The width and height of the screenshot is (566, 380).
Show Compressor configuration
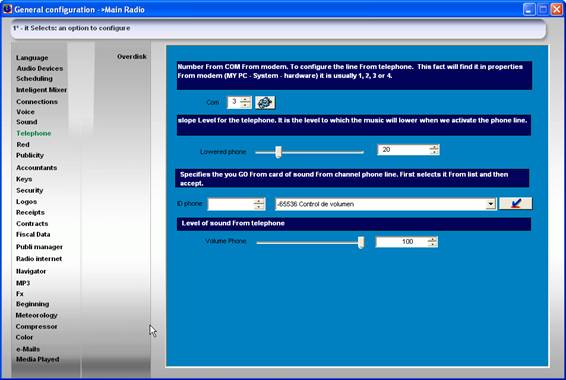click(x=36, y=327)
